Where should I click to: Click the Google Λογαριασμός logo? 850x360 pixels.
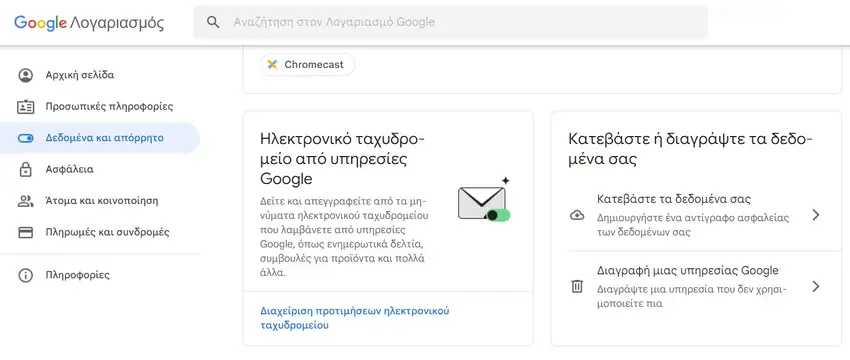(x=89, y=23)
